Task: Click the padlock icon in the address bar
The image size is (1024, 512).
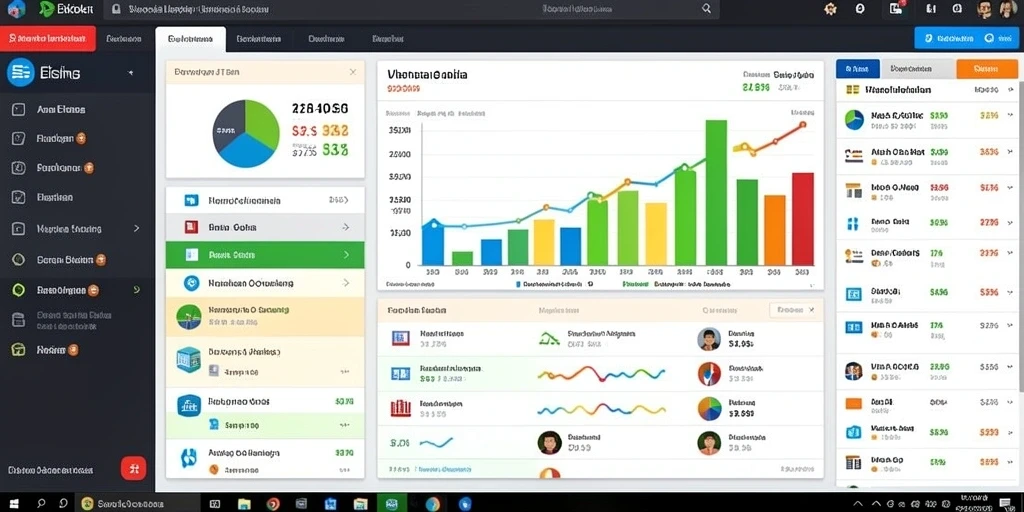Action: pos(116,9)
